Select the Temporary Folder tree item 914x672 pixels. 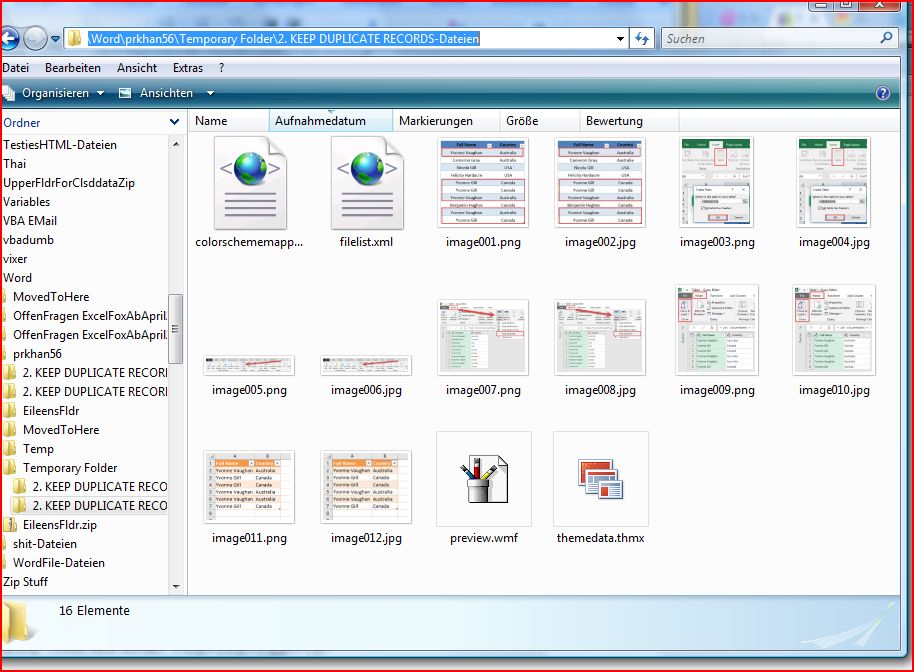point(70,467)
